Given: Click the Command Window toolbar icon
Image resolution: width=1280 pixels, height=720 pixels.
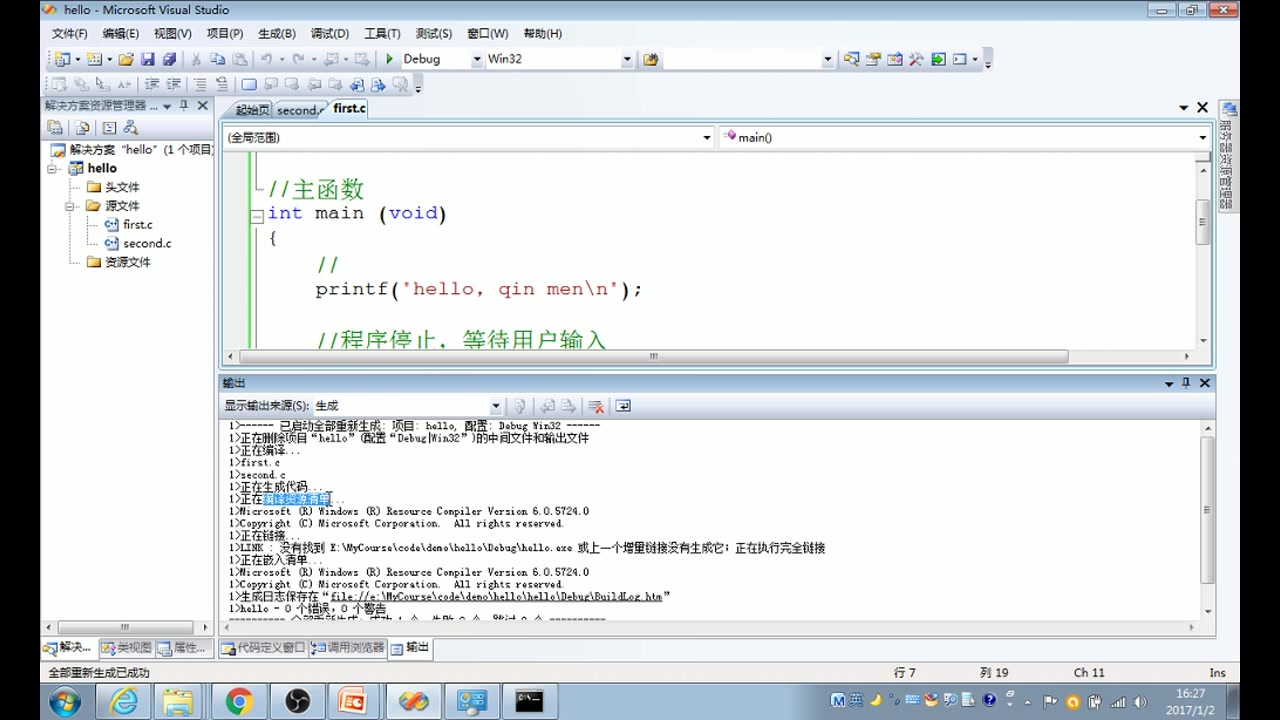Looking at the screenshot, I should [x=960, y=59].
